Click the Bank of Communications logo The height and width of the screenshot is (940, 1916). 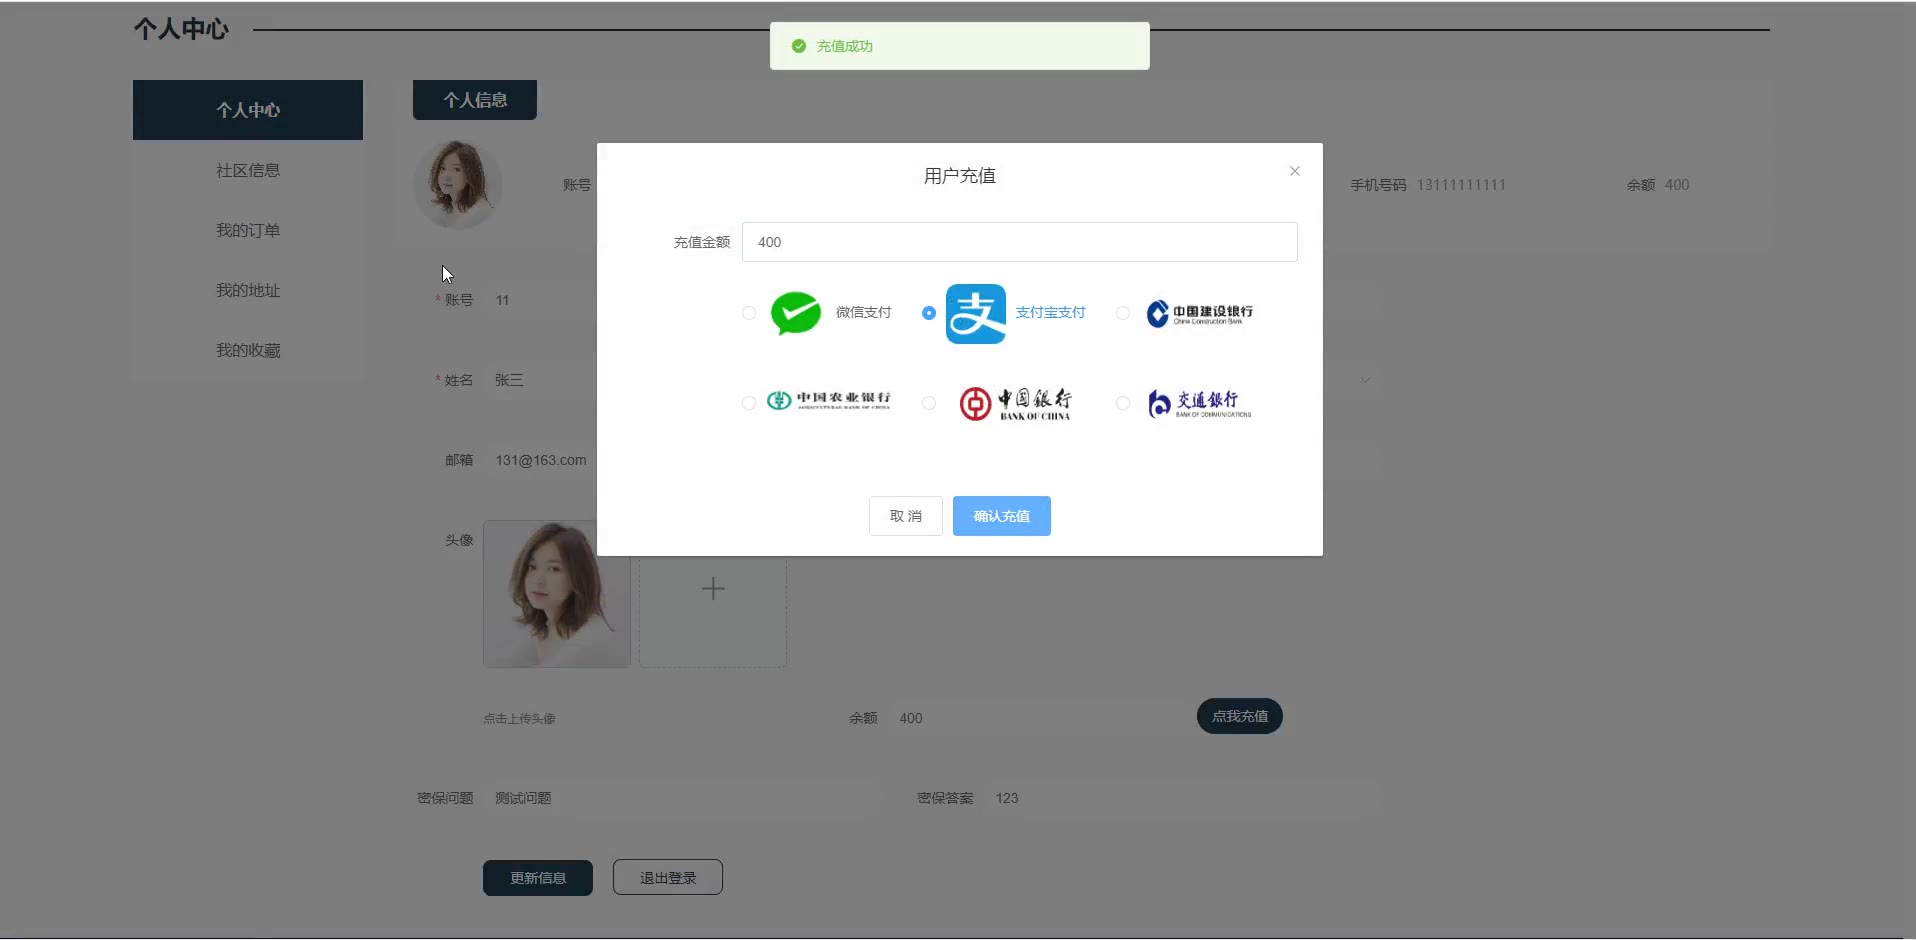click(x=1199, y=403)
